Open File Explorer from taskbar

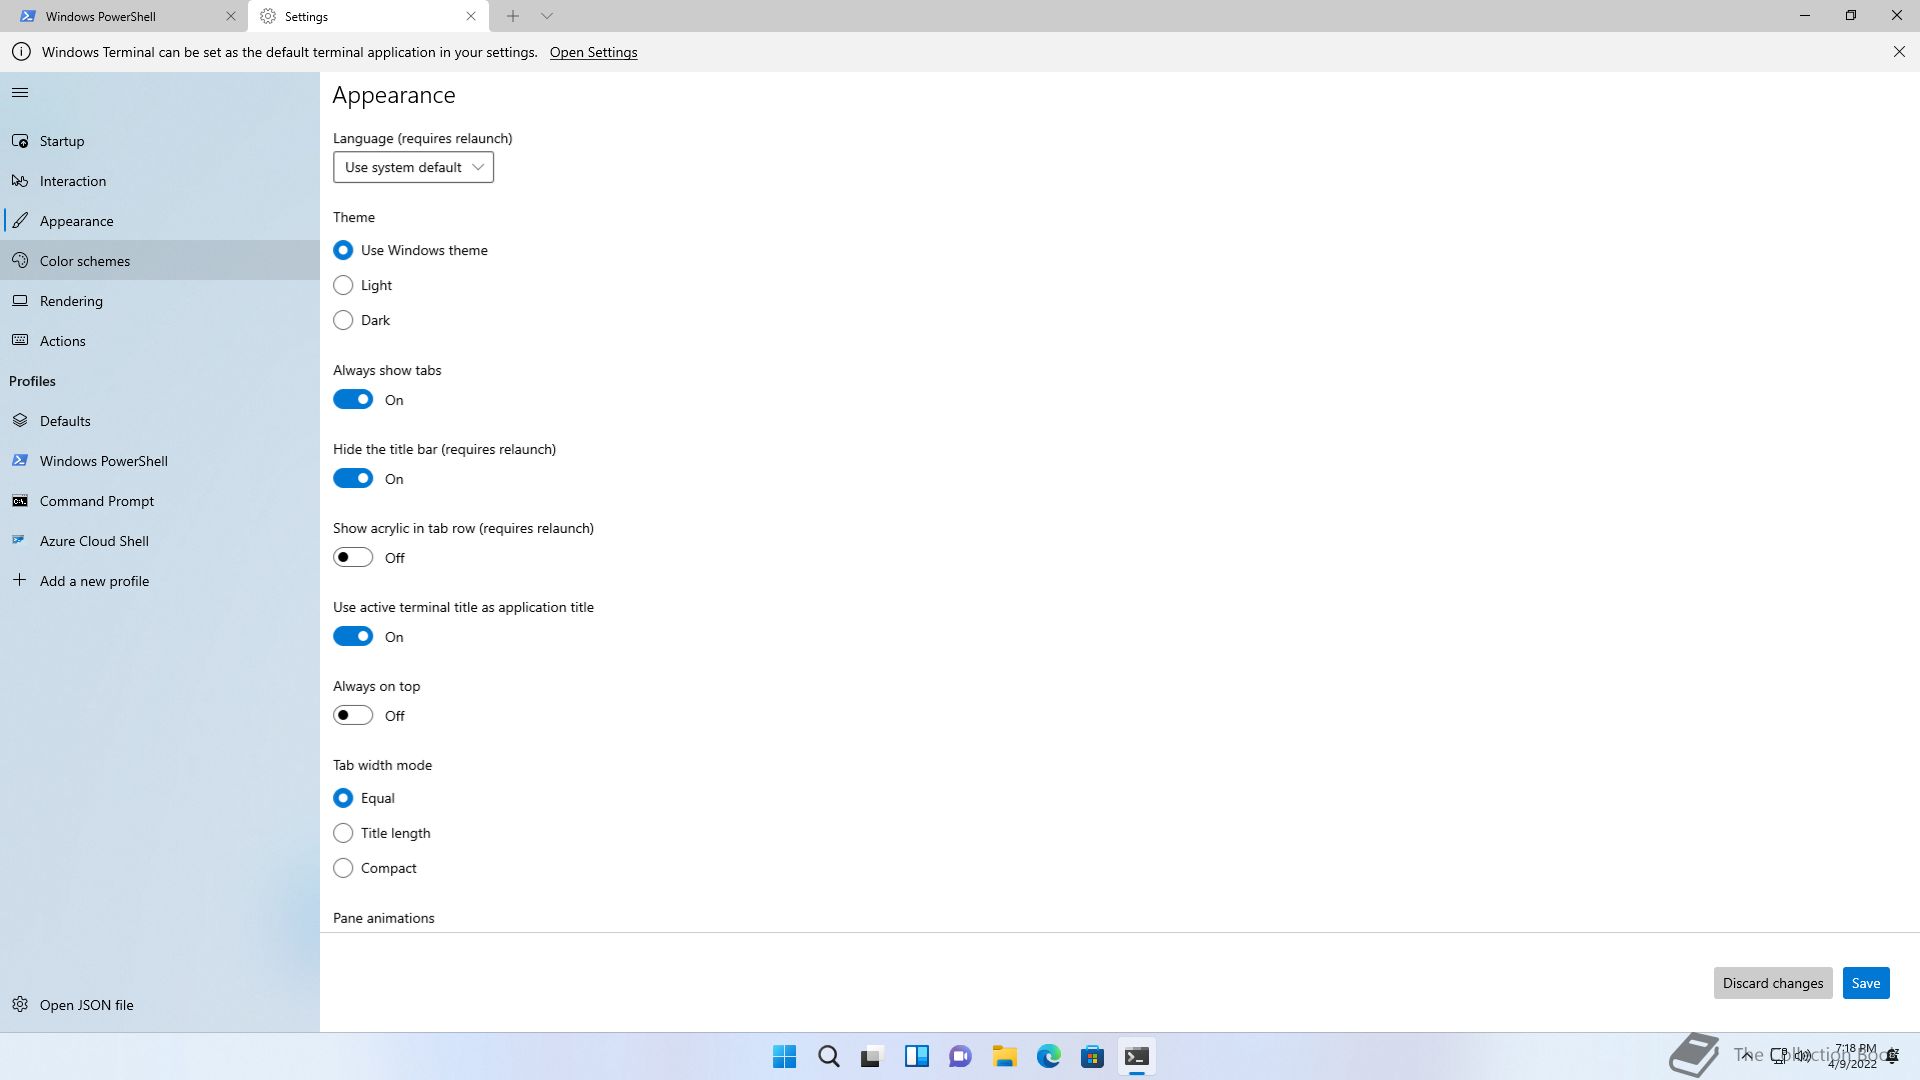tap(1005, 1056)
